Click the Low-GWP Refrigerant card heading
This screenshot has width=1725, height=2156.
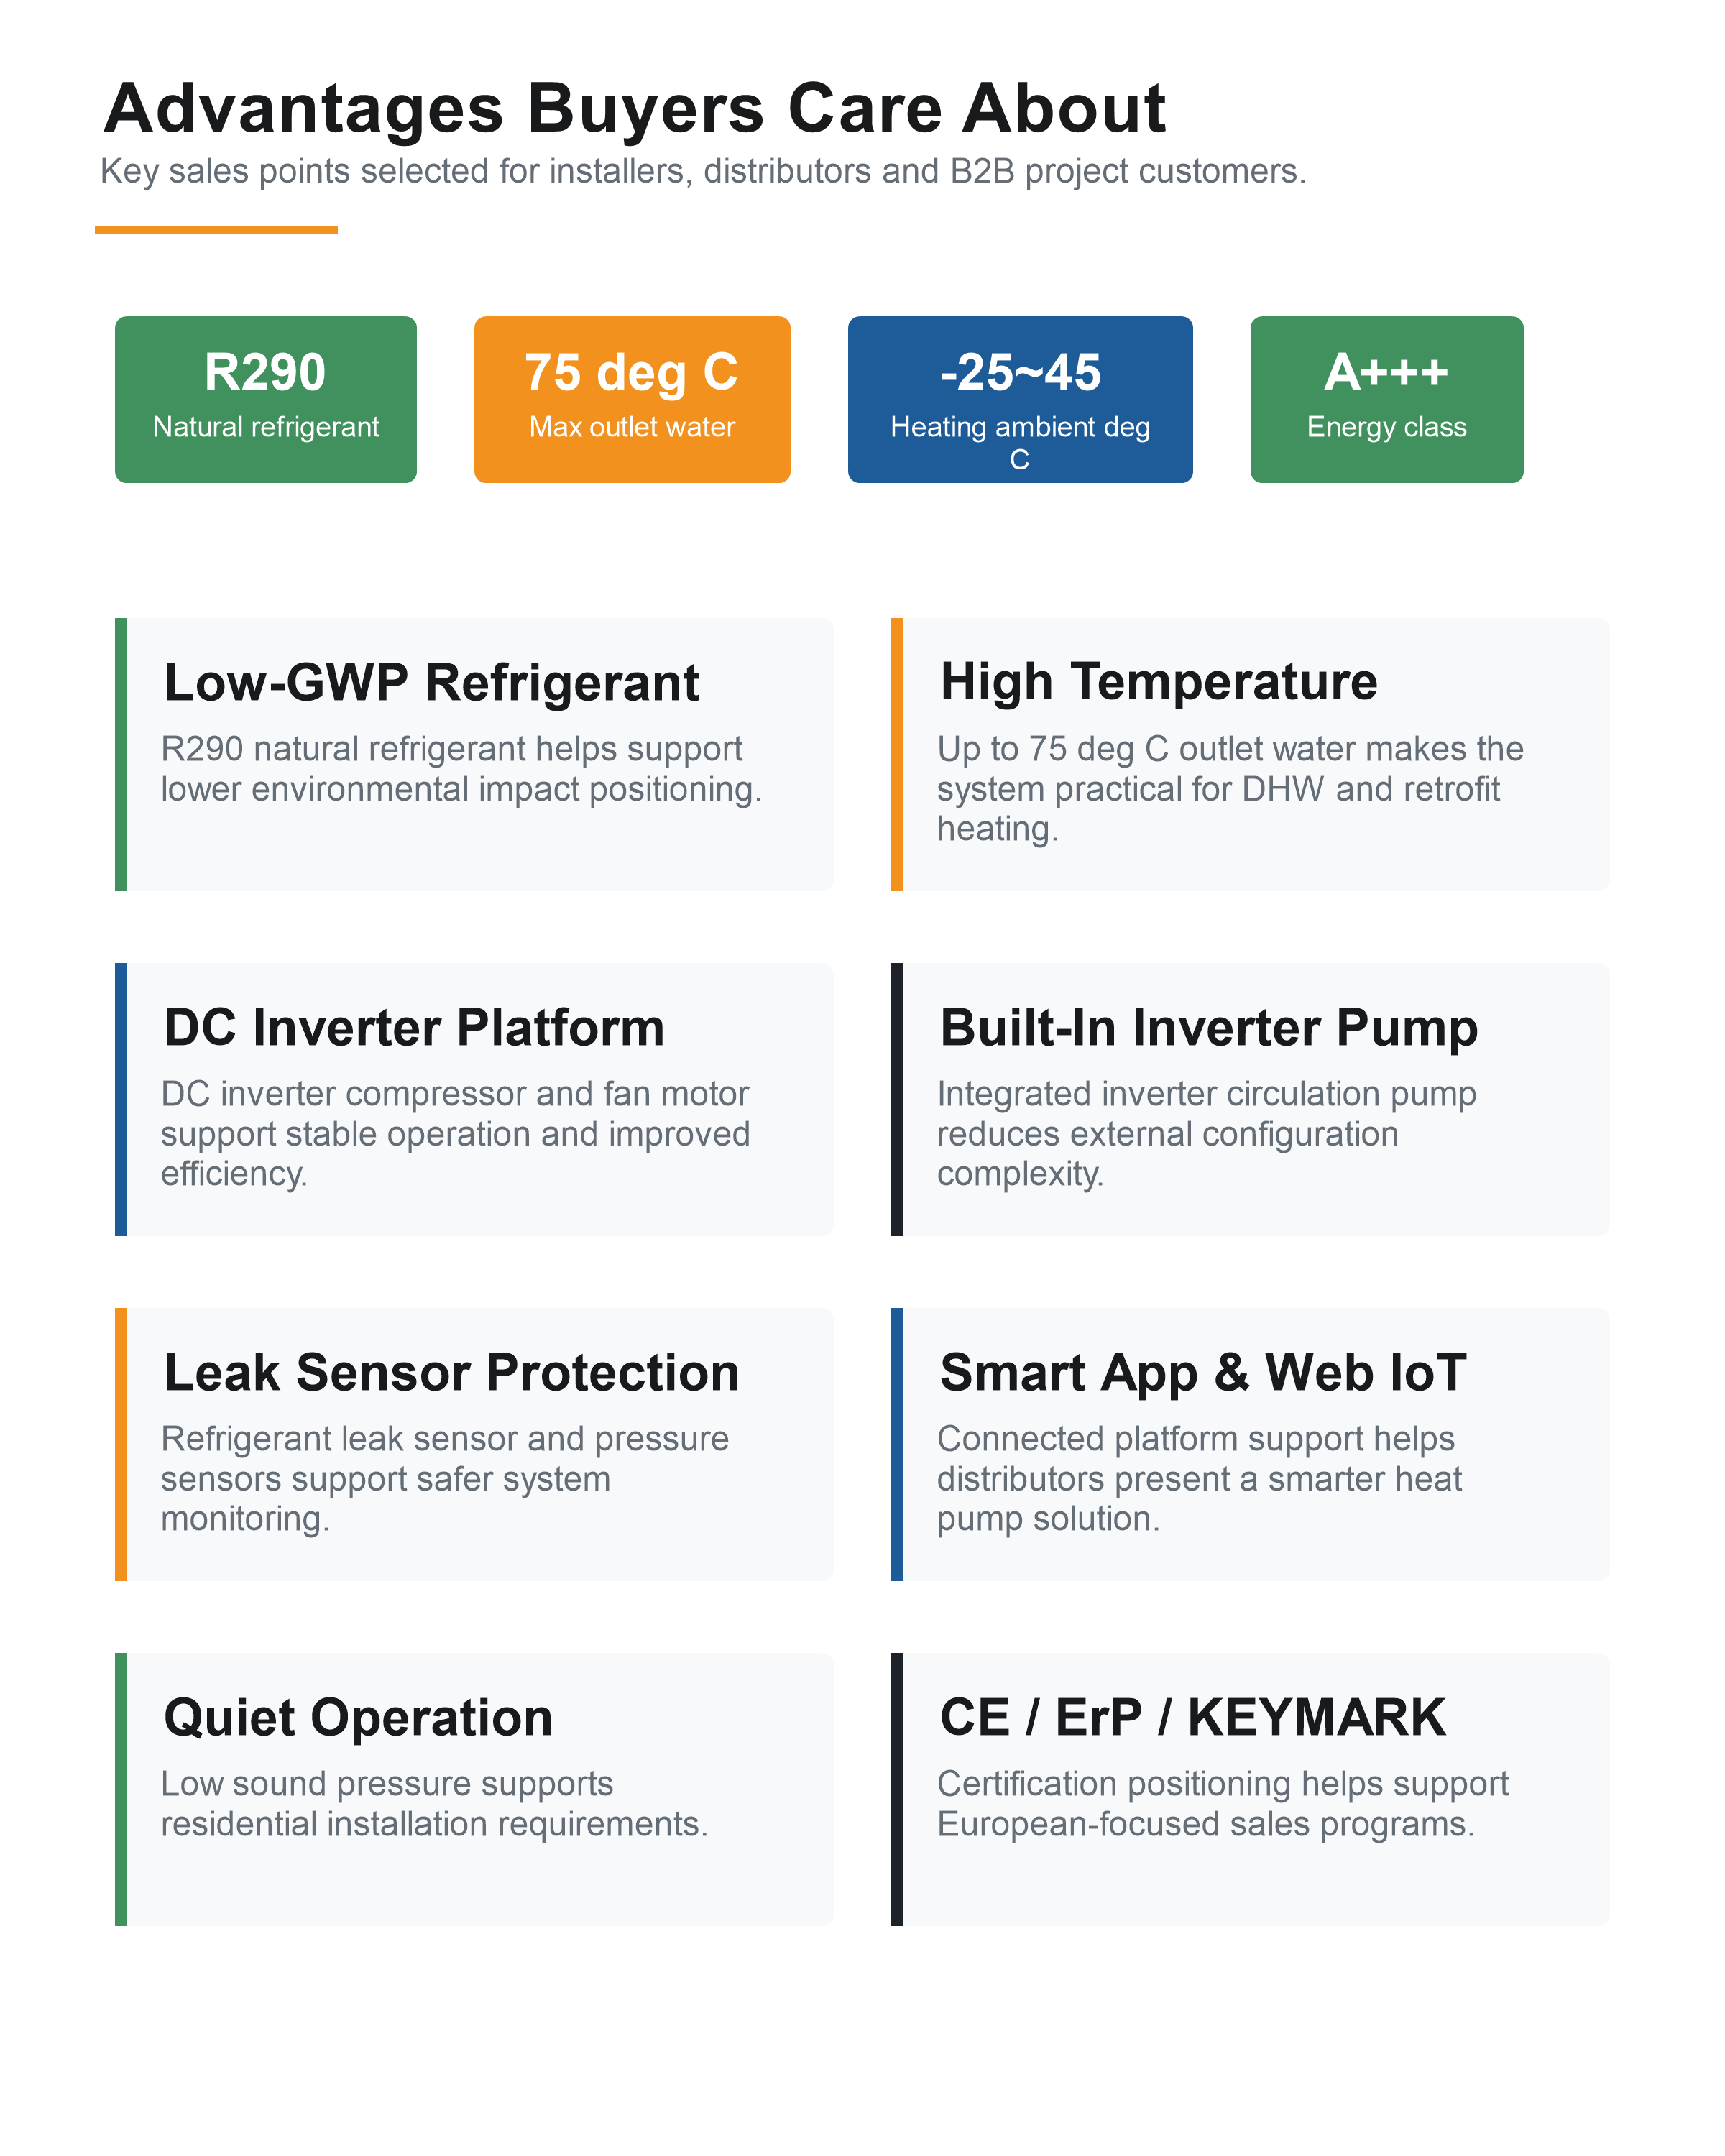pos(431,683)
